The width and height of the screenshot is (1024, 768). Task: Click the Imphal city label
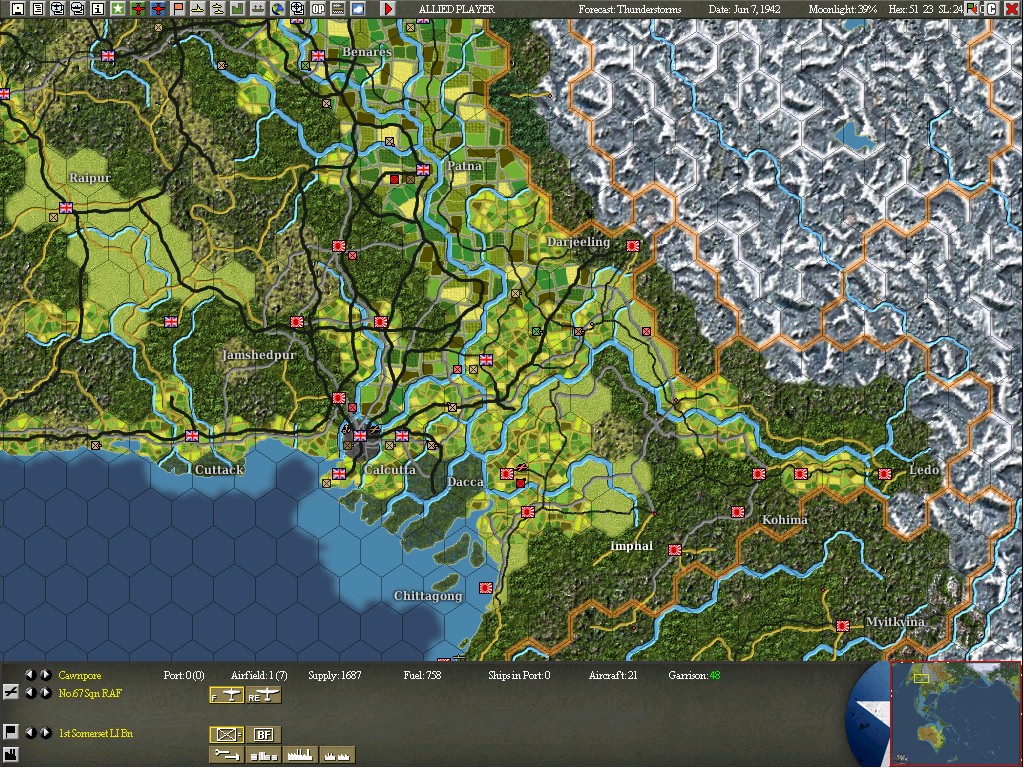tap(632, 546)
